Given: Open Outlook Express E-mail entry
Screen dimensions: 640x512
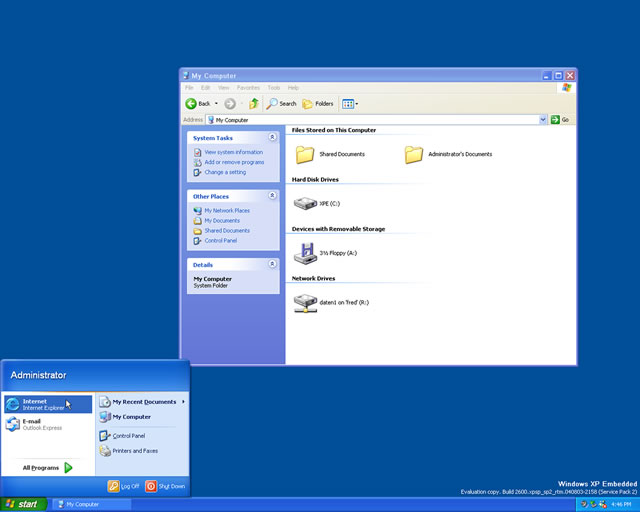Looking at the screenshot, I should click(48, 424).
